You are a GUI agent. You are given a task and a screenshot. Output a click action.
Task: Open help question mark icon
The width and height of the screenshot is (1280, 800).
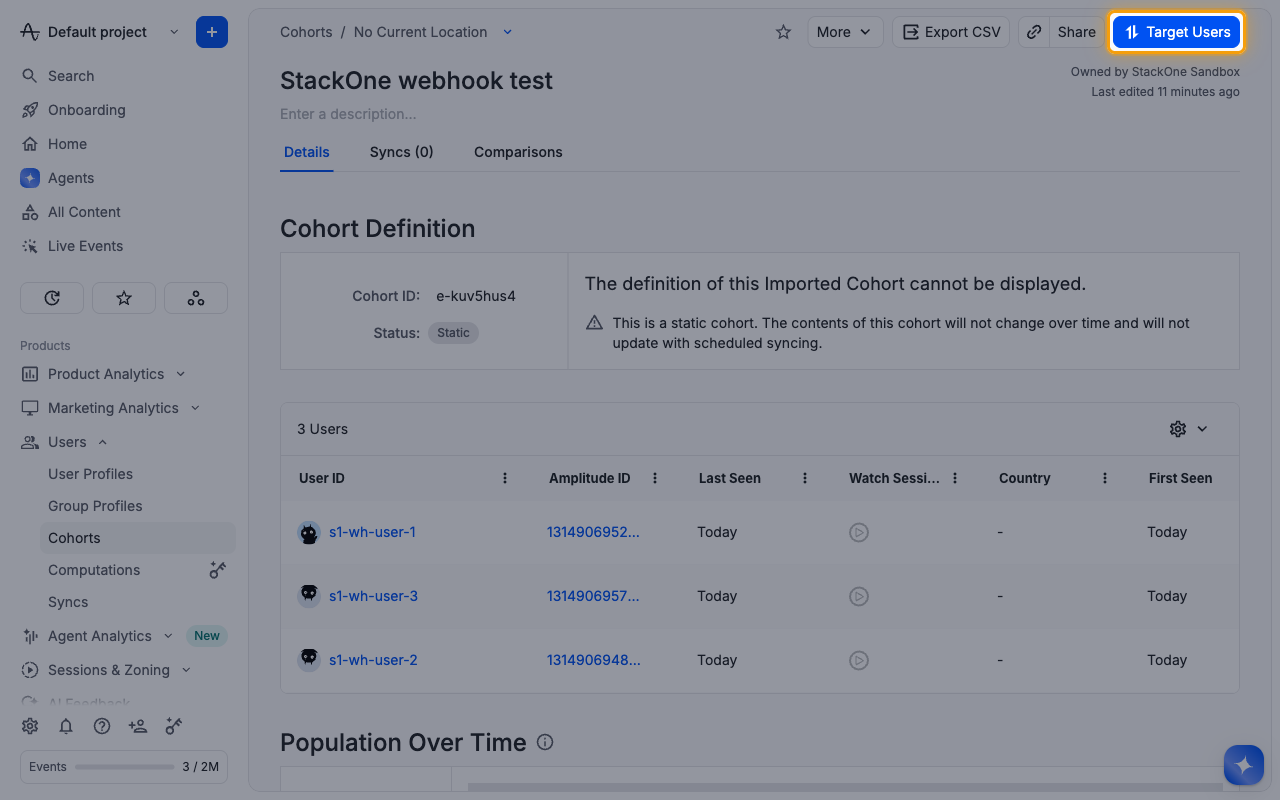click(x=102, y=726)
